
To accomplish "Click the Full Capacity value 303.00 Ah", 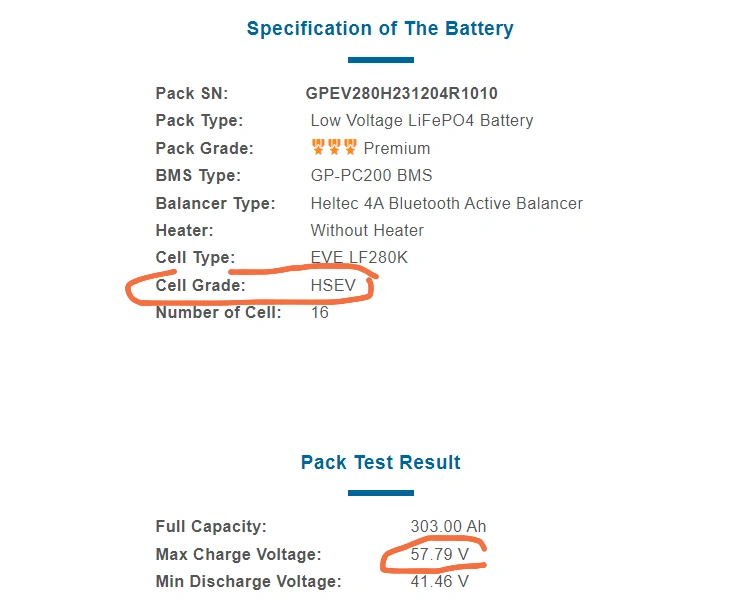I will [x=448, y=526].
